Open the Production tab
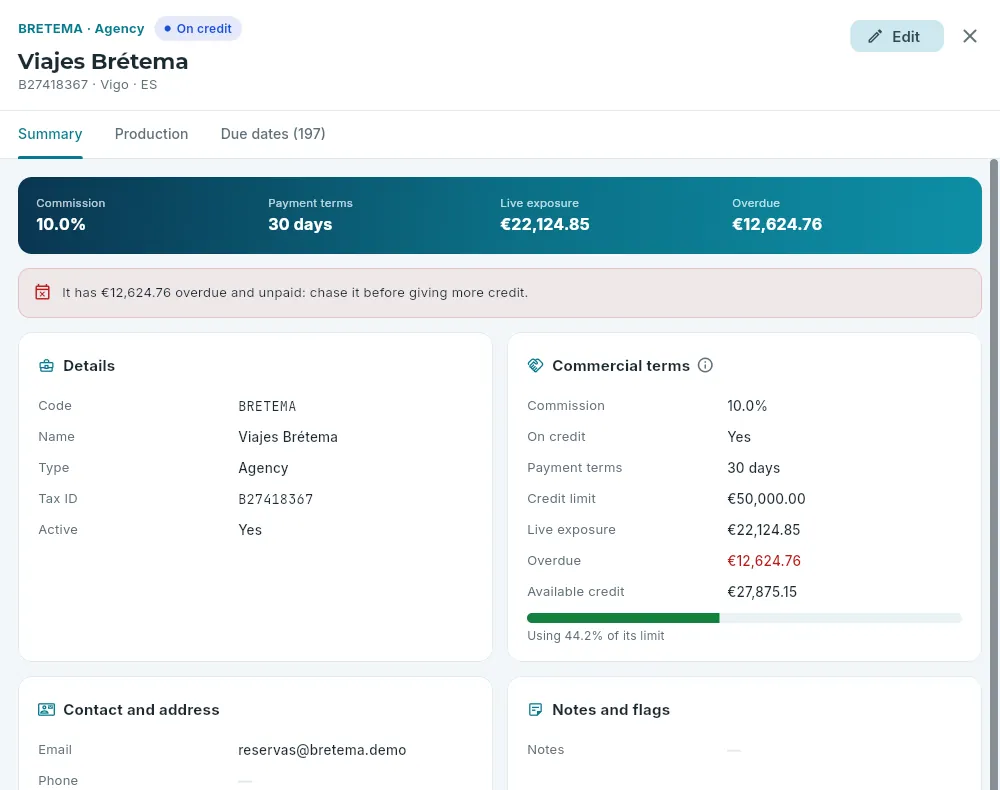 pos(151,134)
